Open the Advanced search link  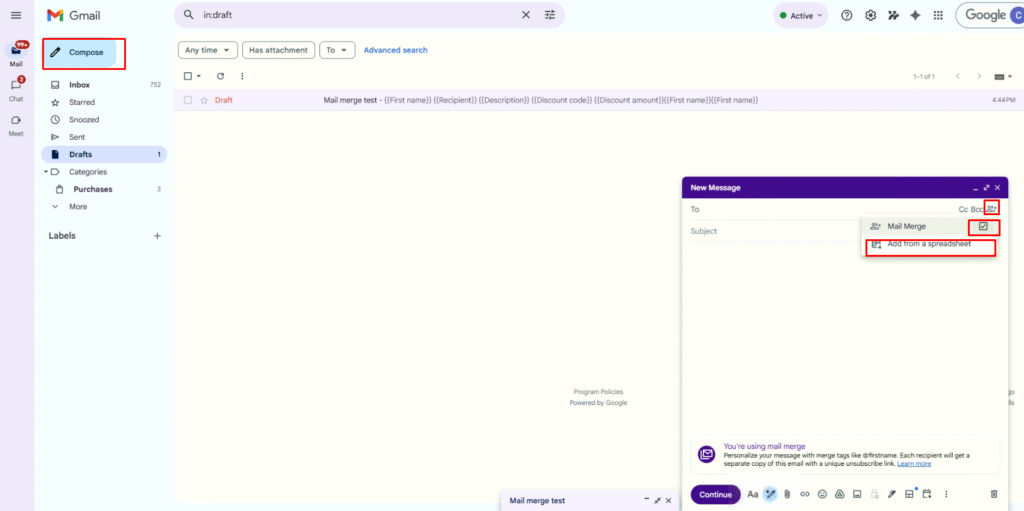tap(395, 50)
